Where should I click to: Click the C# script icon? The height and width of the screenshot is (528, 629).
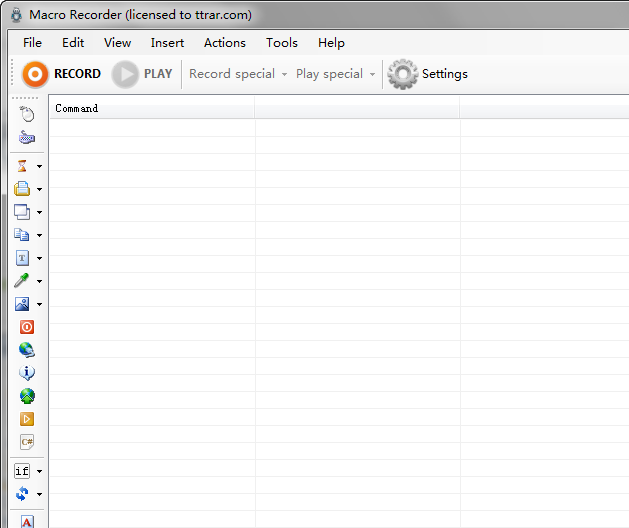pyautogui.click(x=27, y=442)
